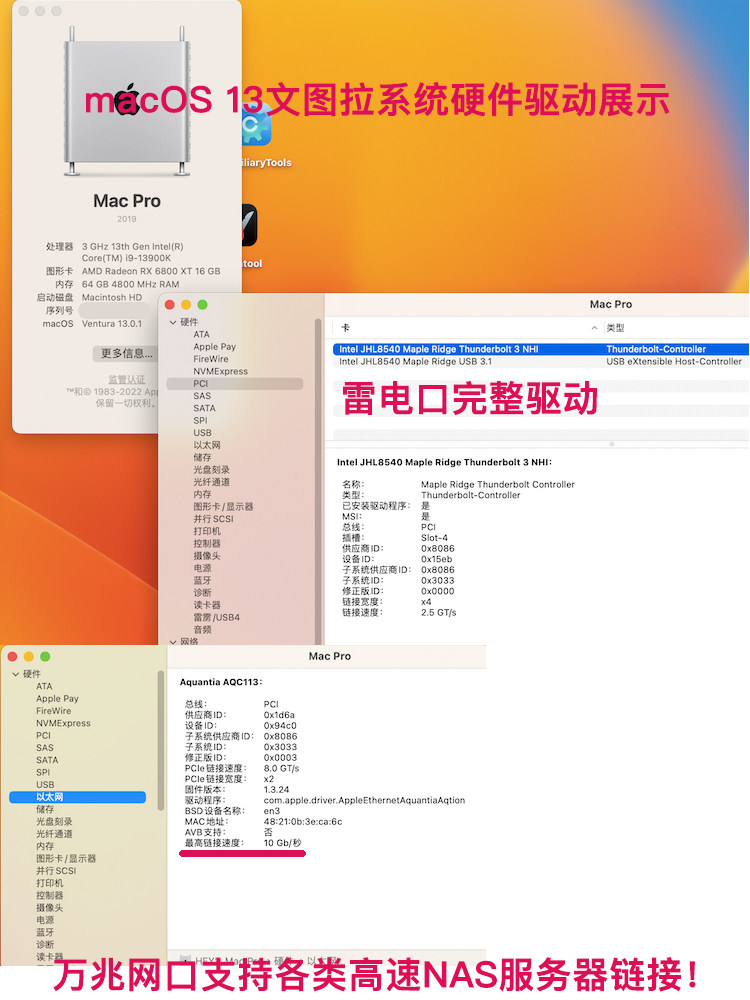
Task: Select Apple Pay in lower sidebar
Action: click(x=57, y=698)
